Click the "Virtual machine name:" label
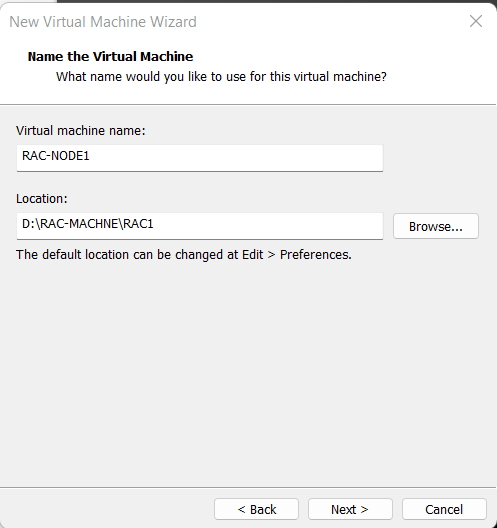This screenshot has width=497, height=528. (81, 130)
